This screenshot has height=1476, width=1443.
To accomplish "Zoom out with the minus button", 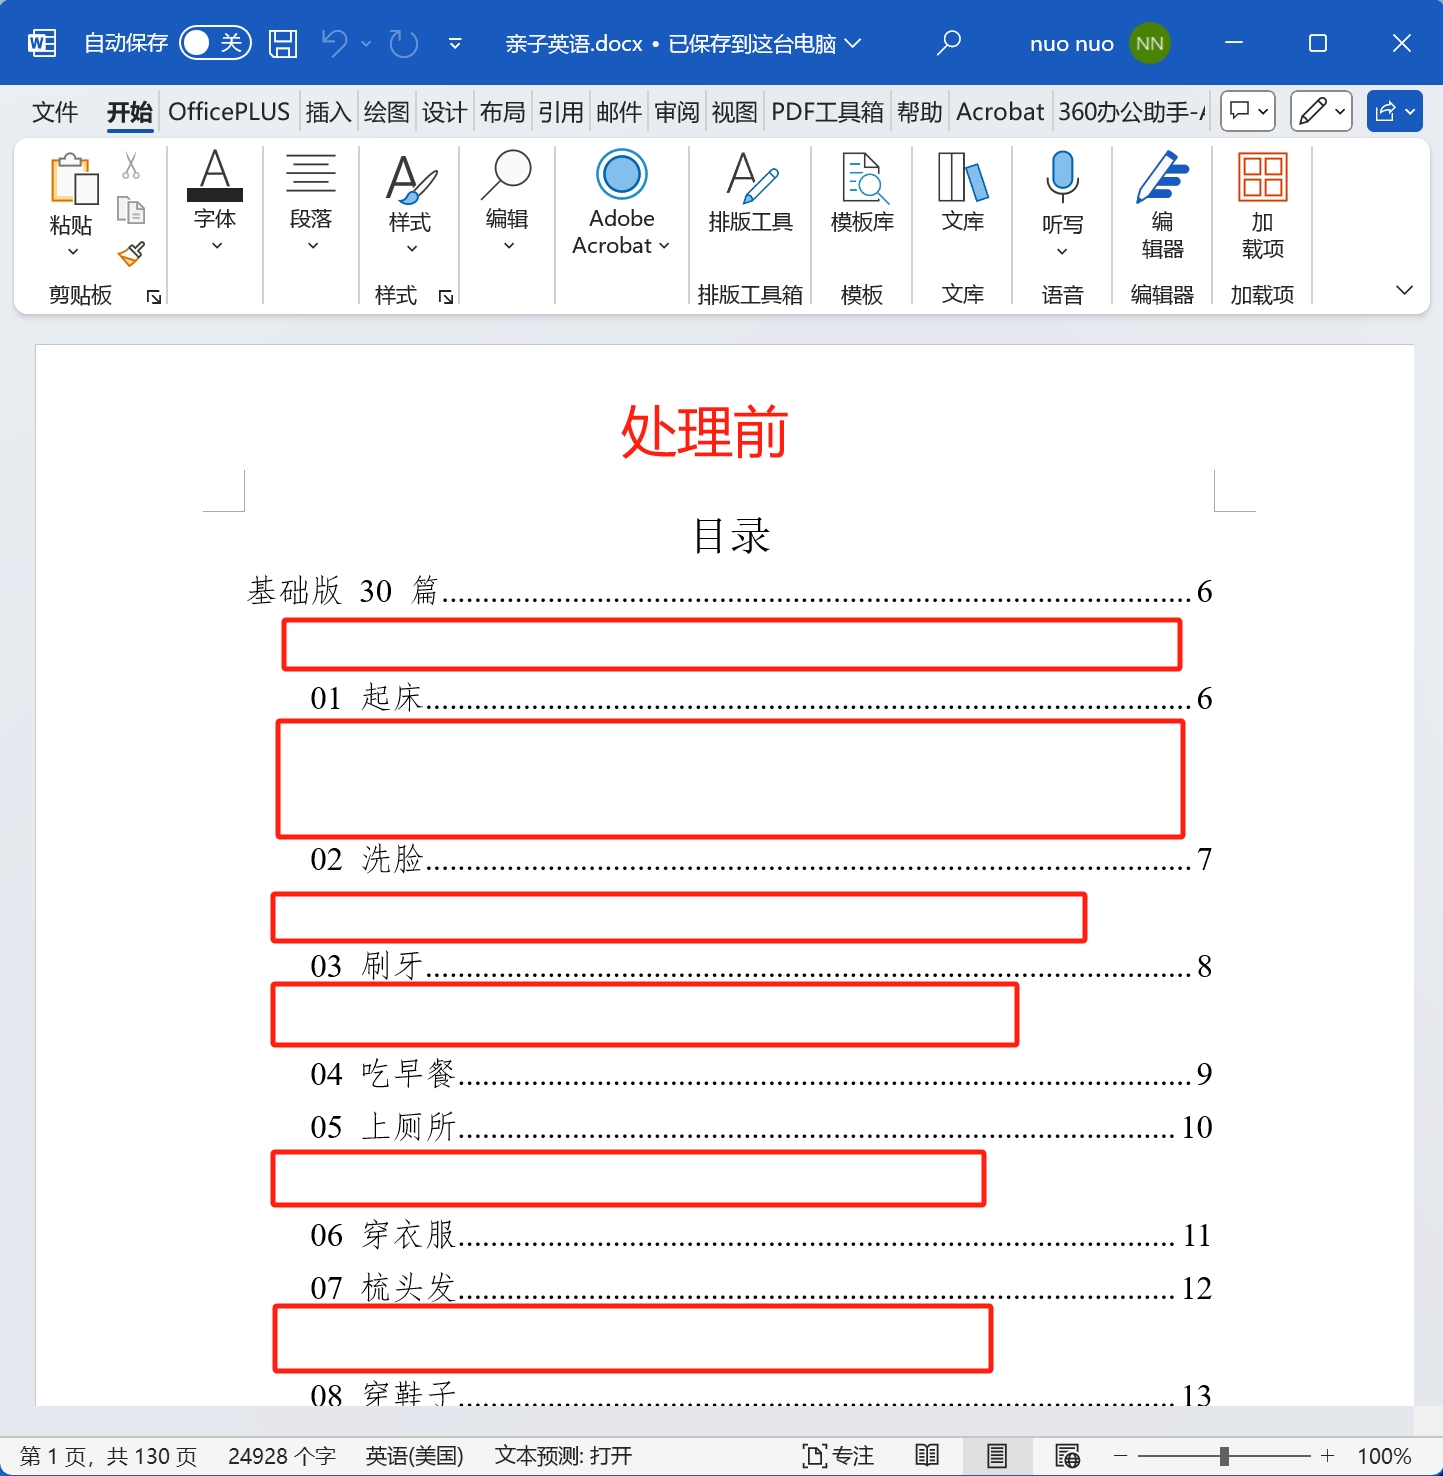I will (x=1121, y=1456).
